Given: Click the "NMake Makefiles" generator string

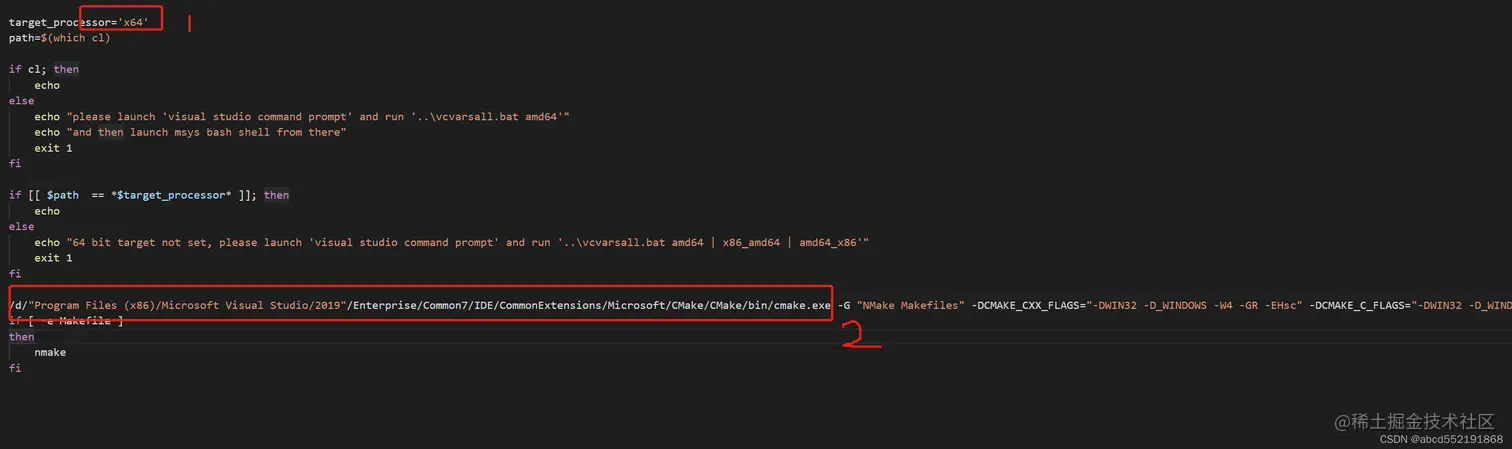Looking at the screenshot, I should coord(910,305).
